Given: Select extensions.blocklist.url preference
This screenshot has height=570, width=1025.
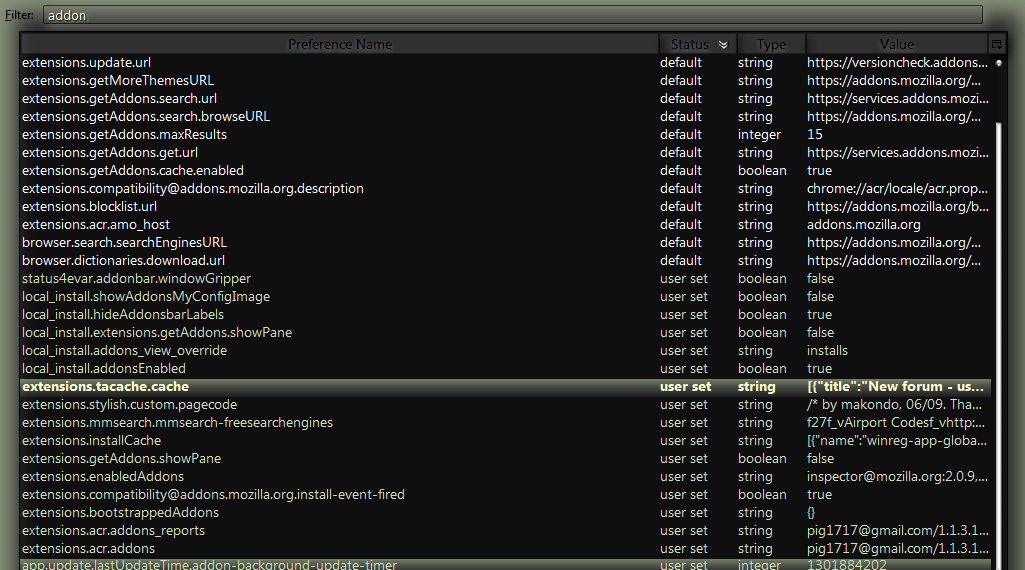Looking at the screenshot, I should (506, 207).
